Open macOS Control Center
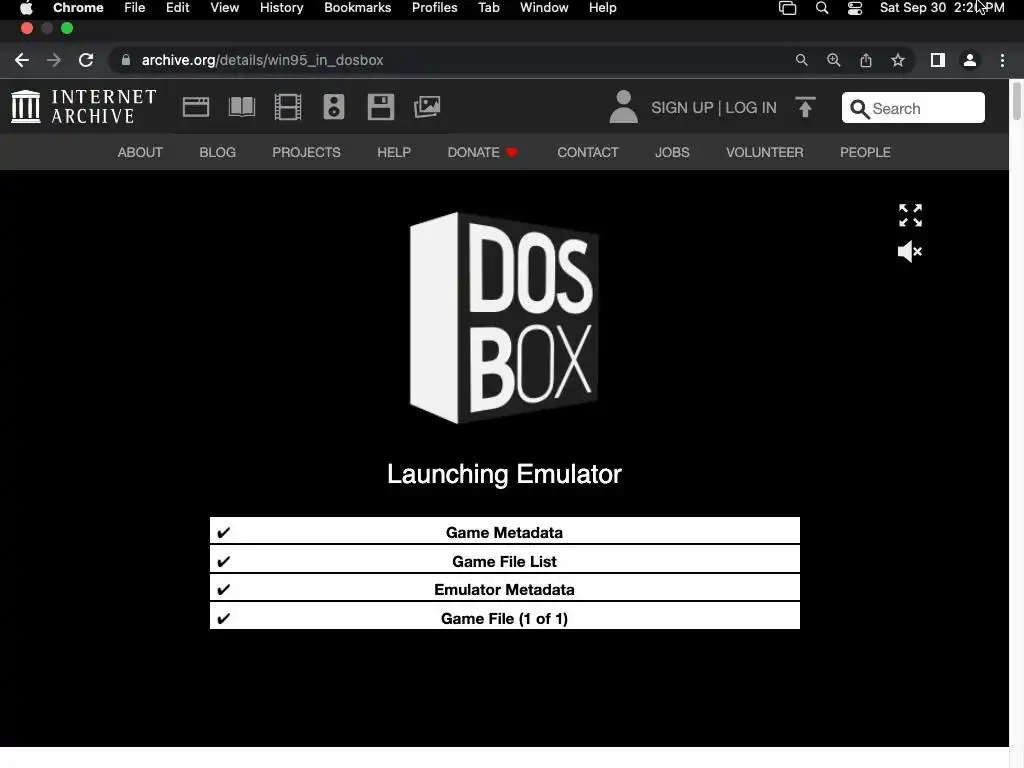Screen dimensions: 1024x768 pos(855,8)
